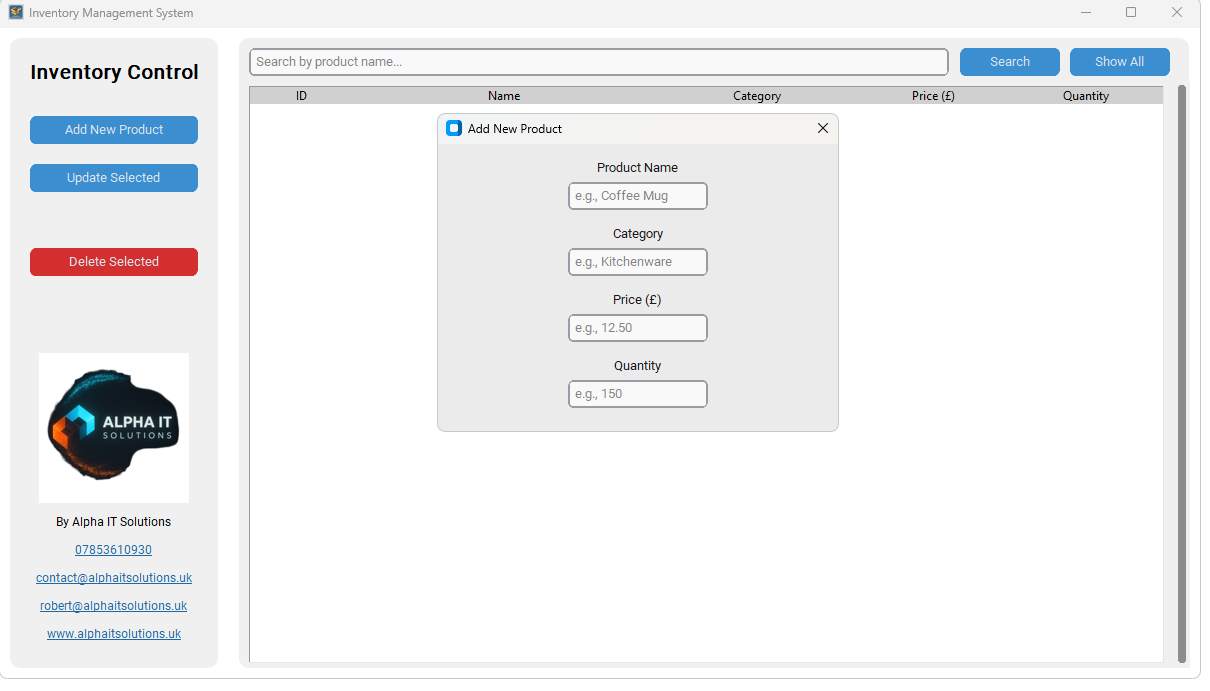Click the Name column header
1210x691 pixels.
point(504,95)
